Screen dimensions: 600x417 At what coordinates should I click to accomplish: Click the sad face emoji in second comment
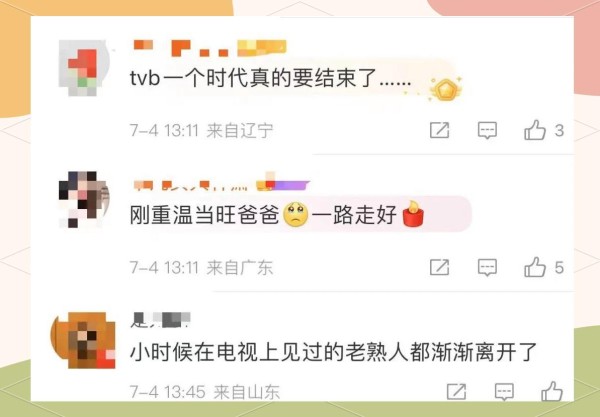point(295,214)
